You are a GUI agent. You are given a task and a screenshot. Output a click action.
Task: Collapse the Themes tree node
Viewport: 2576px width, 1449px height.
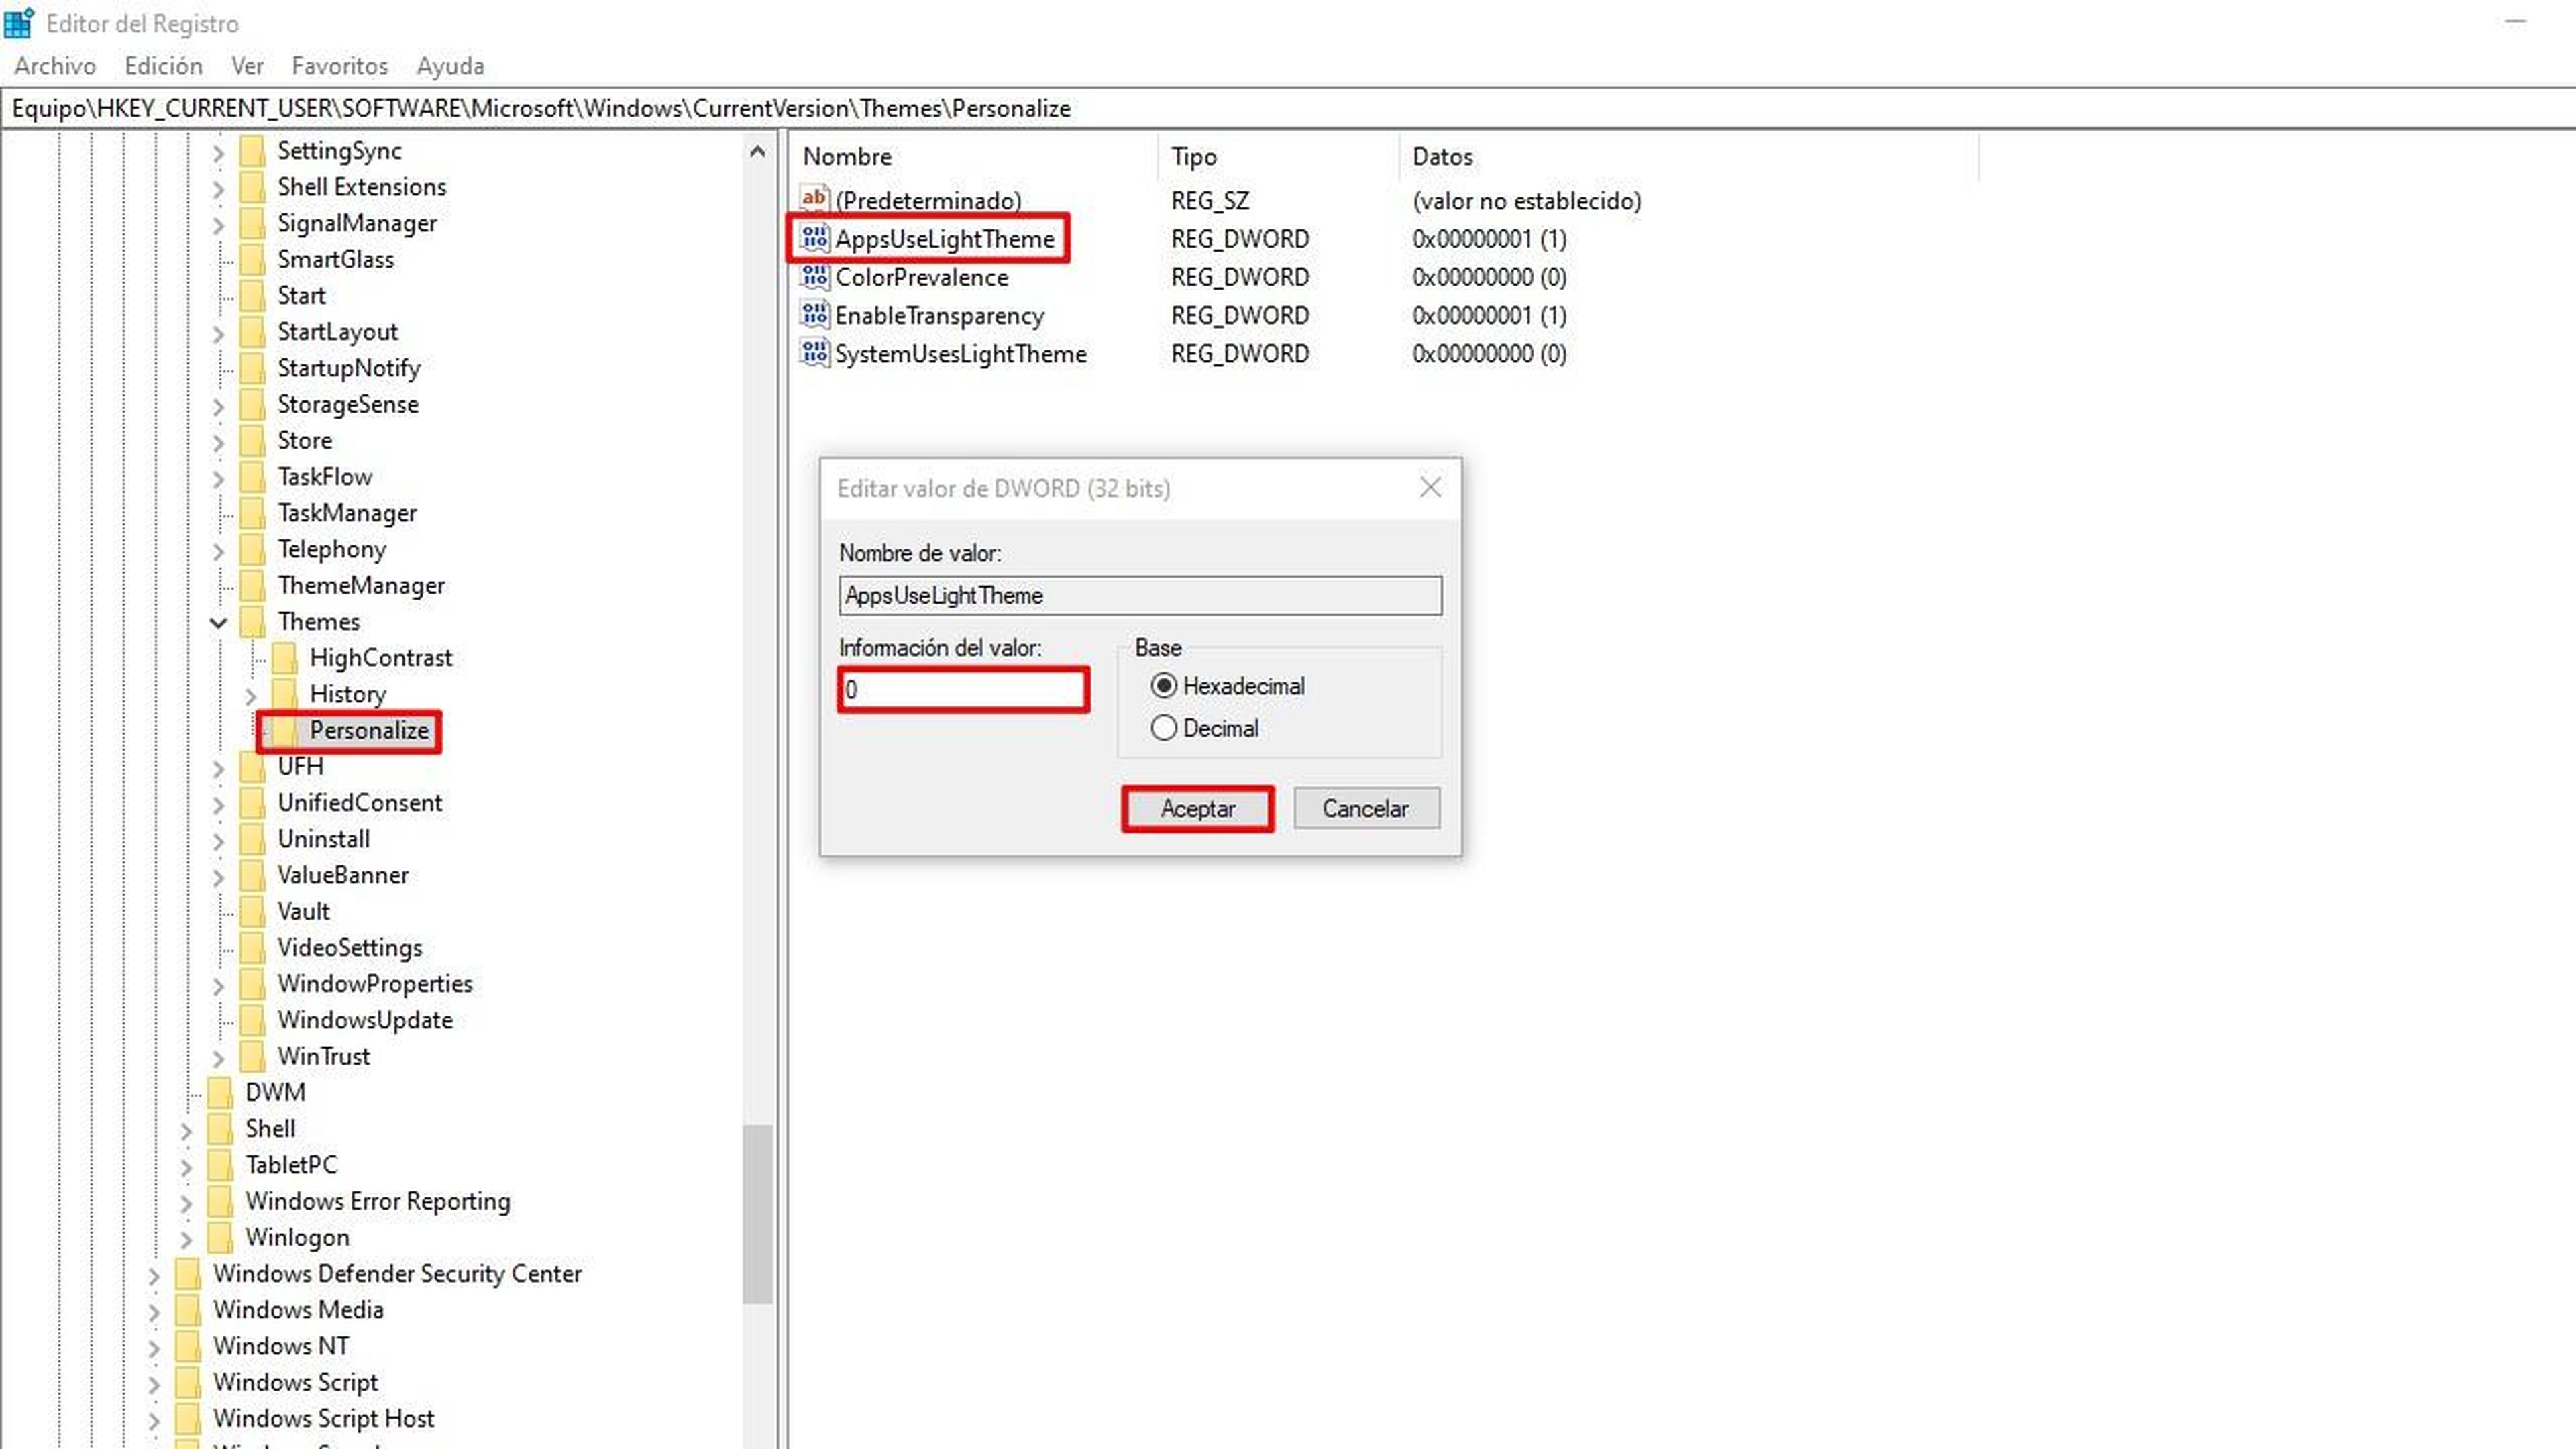[x=218, y=622]
